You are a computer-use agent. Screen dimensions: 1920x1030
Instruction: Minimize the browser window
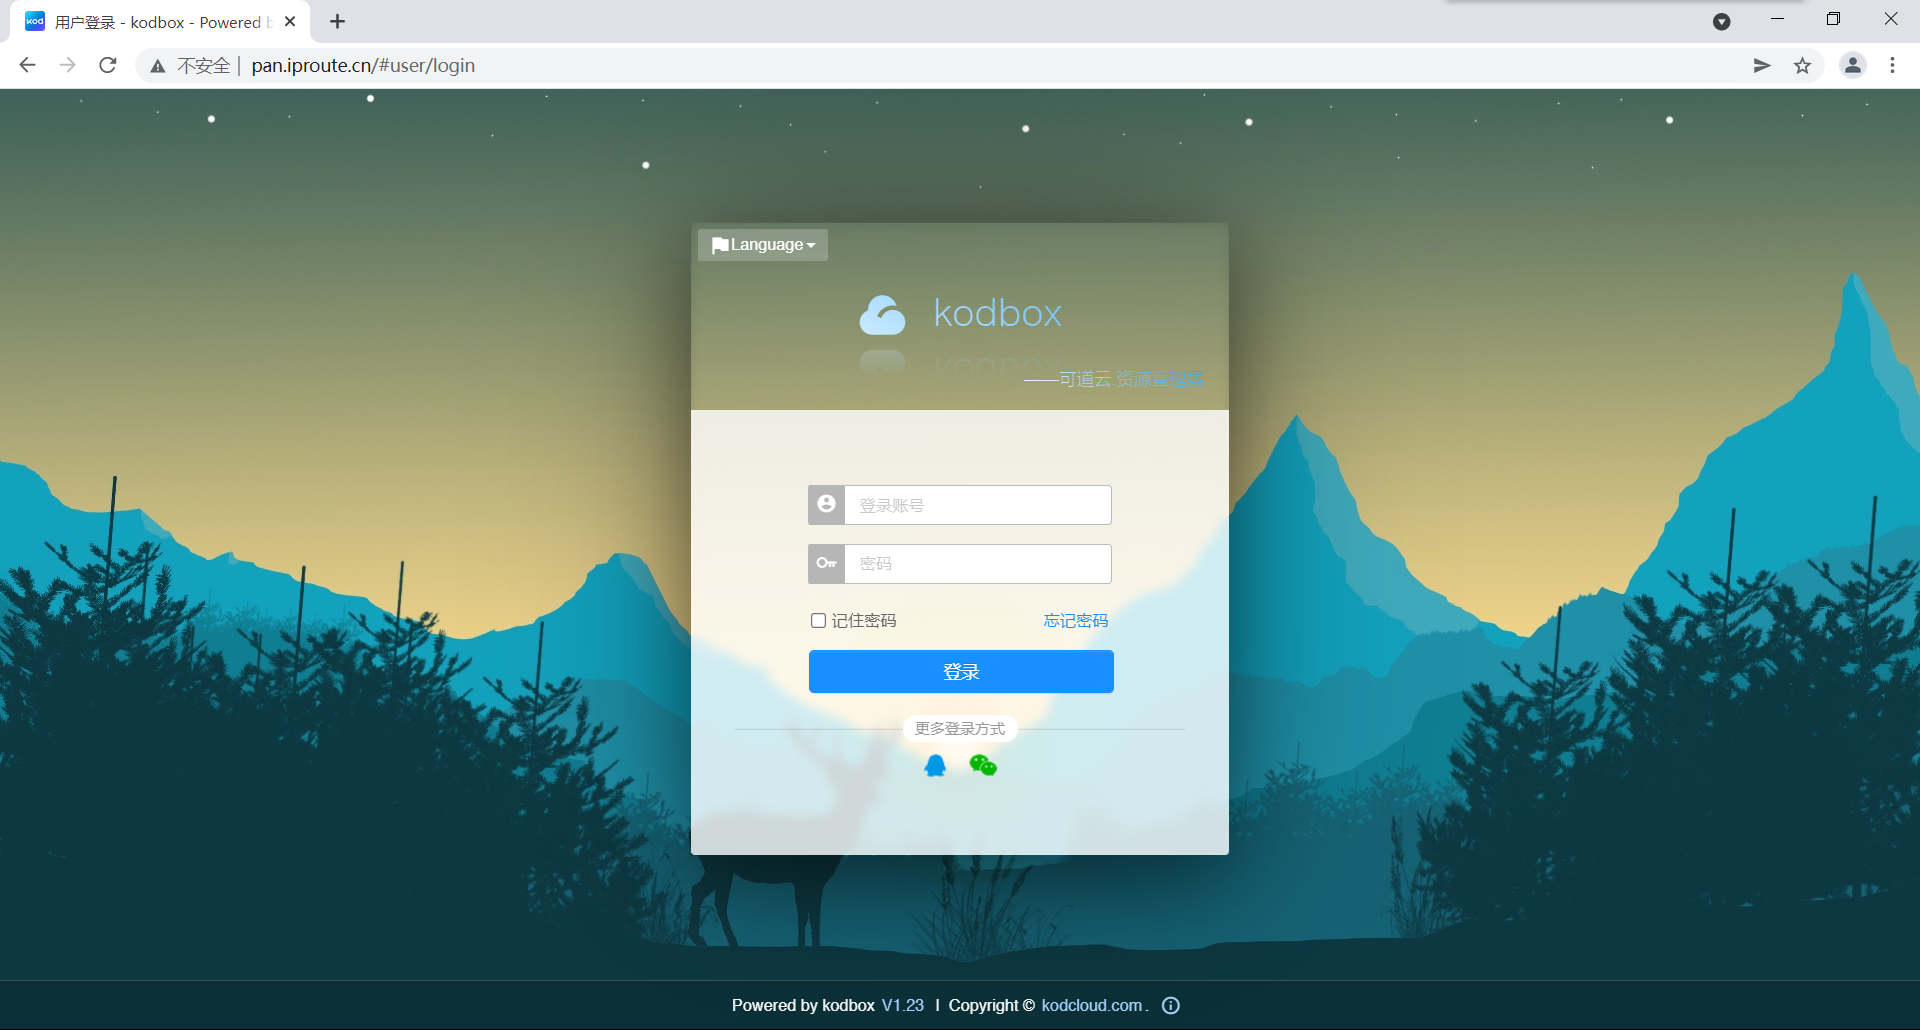[1777, 20]
